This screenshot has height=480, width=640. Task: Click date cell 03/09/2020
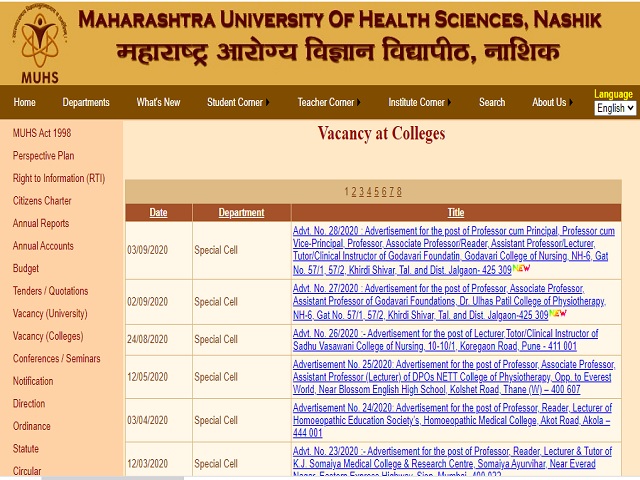[x=147, y=250]
